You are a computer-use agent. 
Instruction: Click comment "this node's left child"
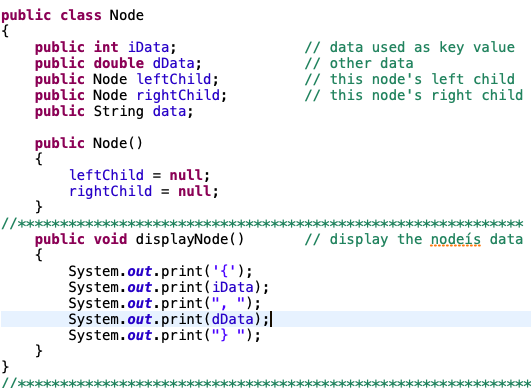pyautogui.click(x=410, y=79)
